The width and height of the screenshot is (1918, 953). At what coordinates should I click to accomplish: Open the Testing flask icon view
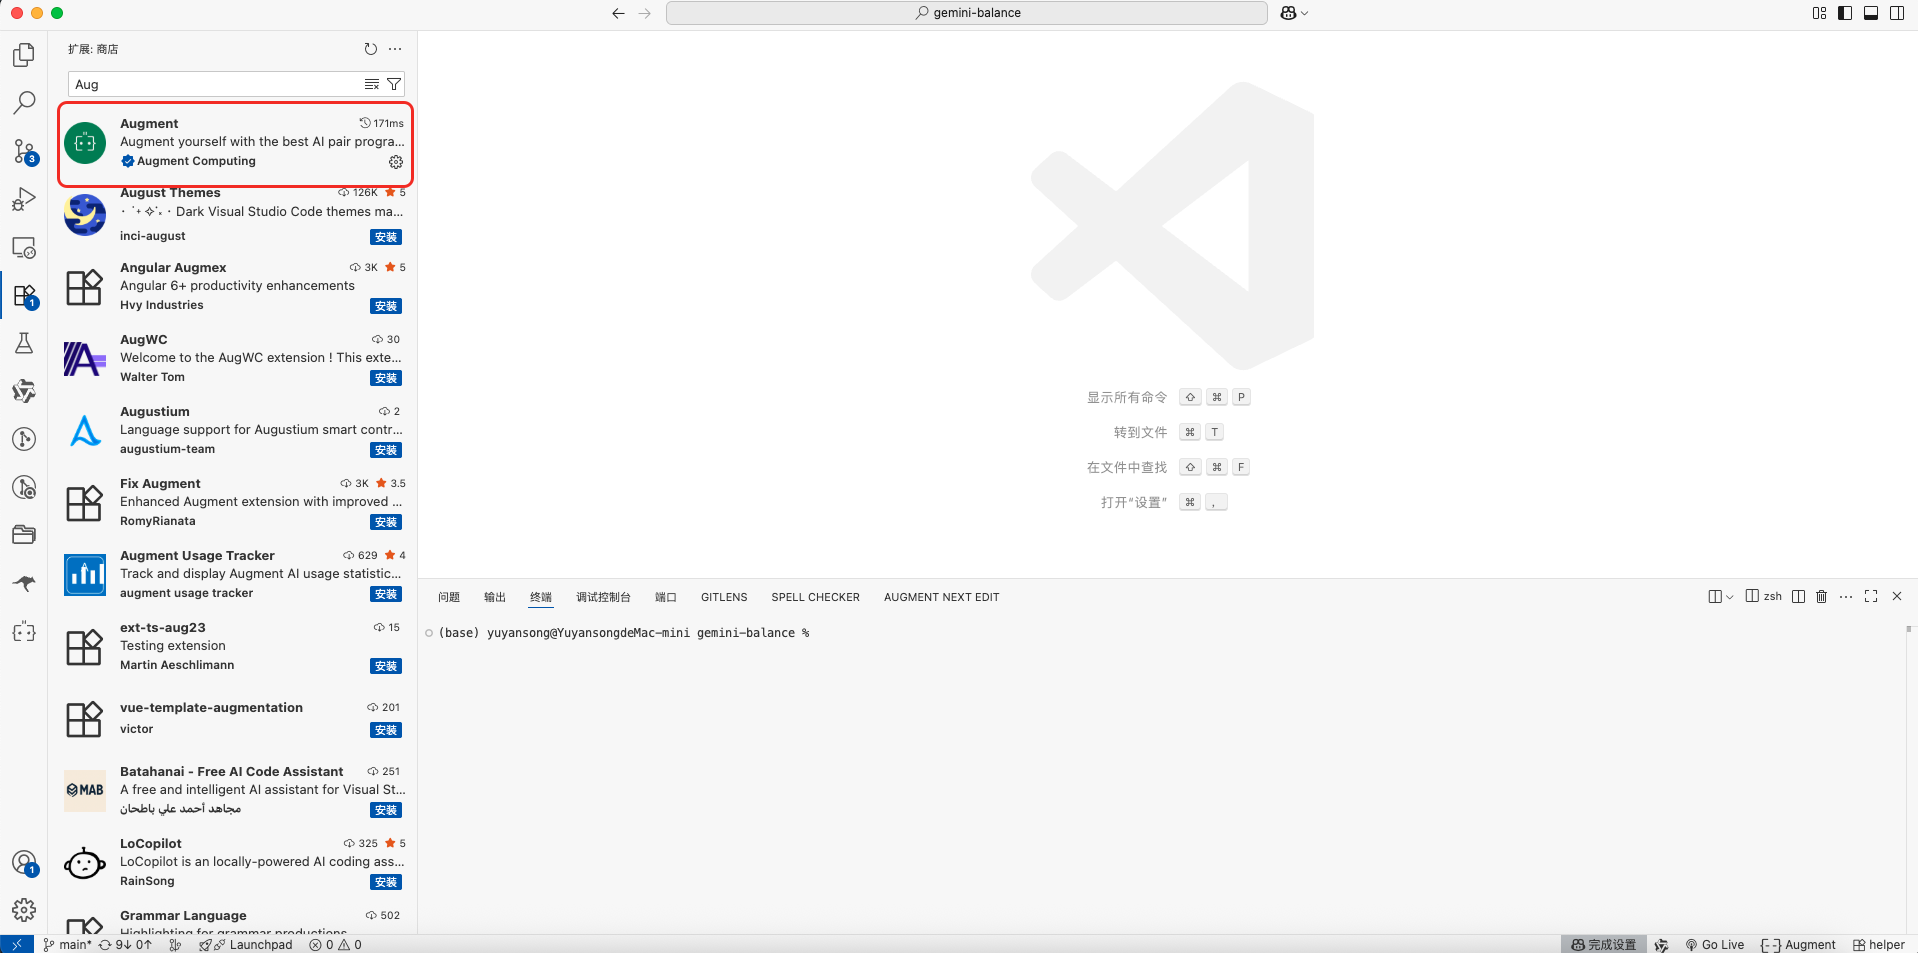point(24,343)
